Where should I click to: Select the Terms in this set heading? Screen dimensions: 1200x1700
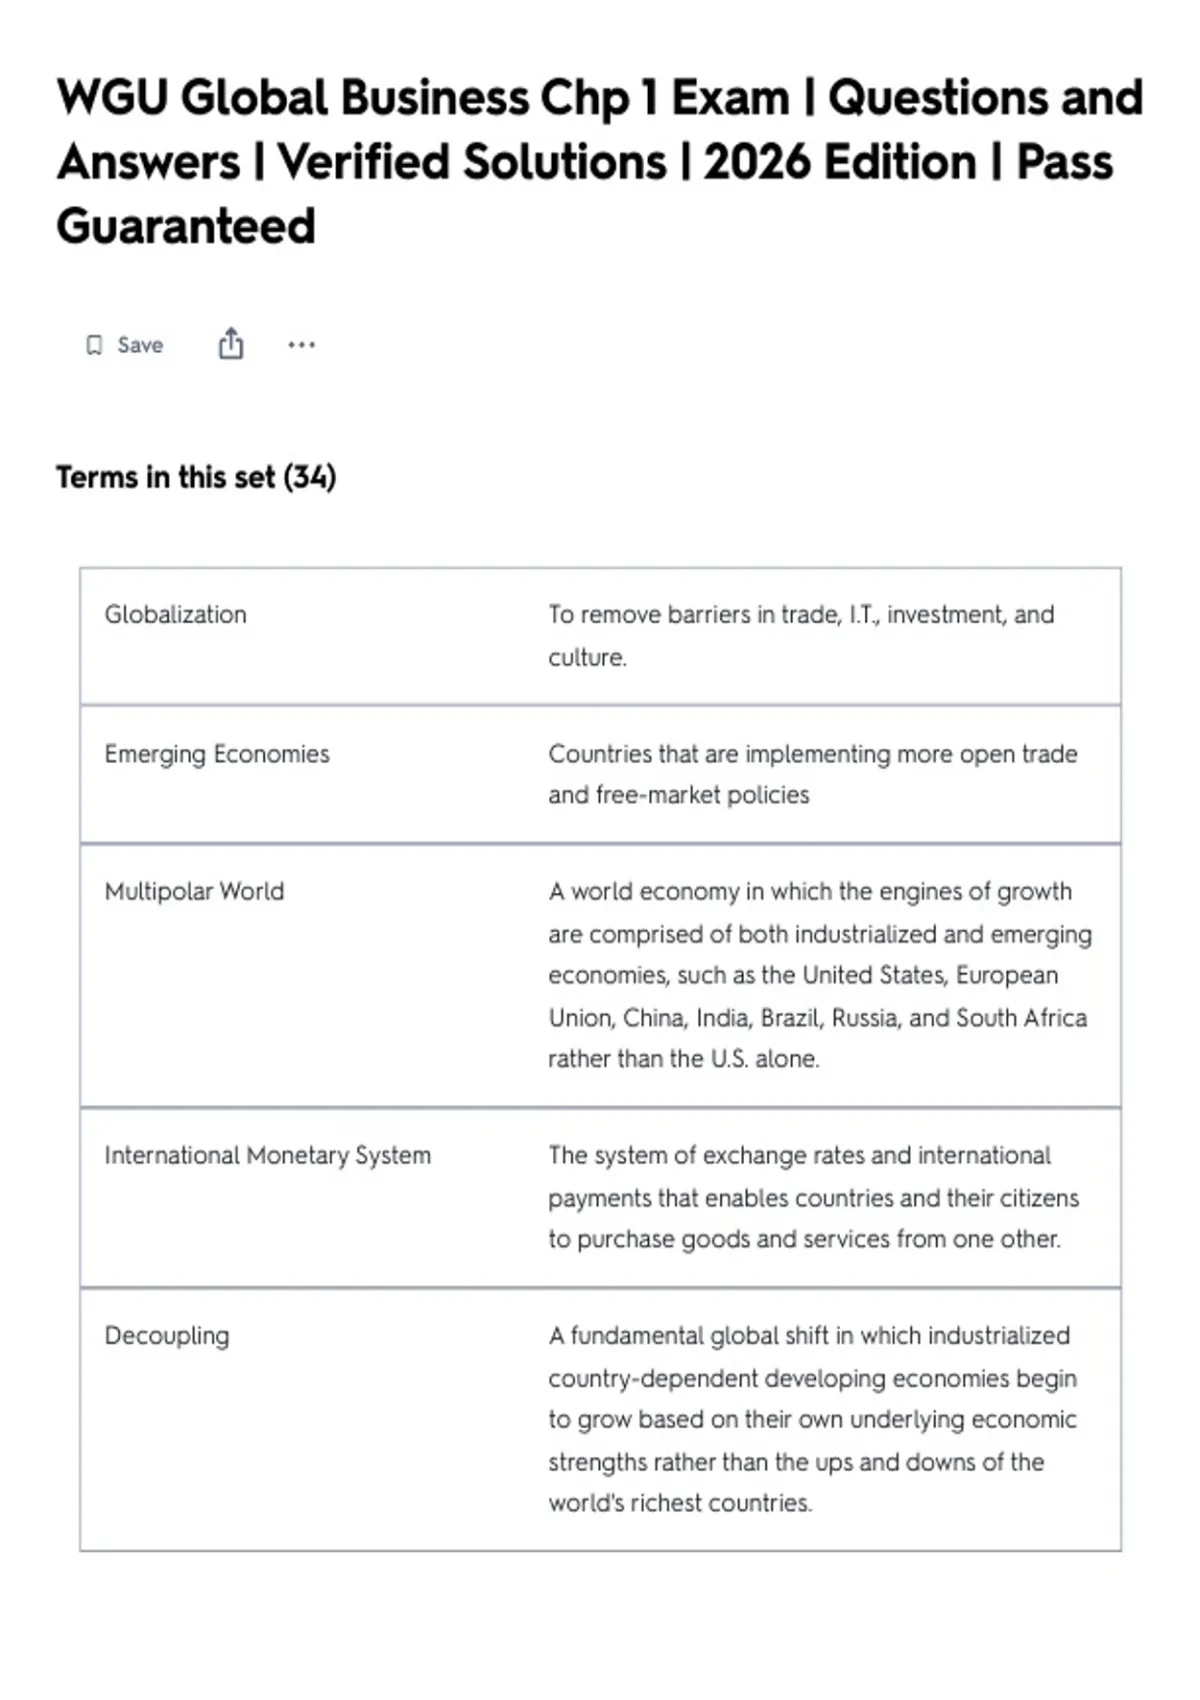(196, 477)
